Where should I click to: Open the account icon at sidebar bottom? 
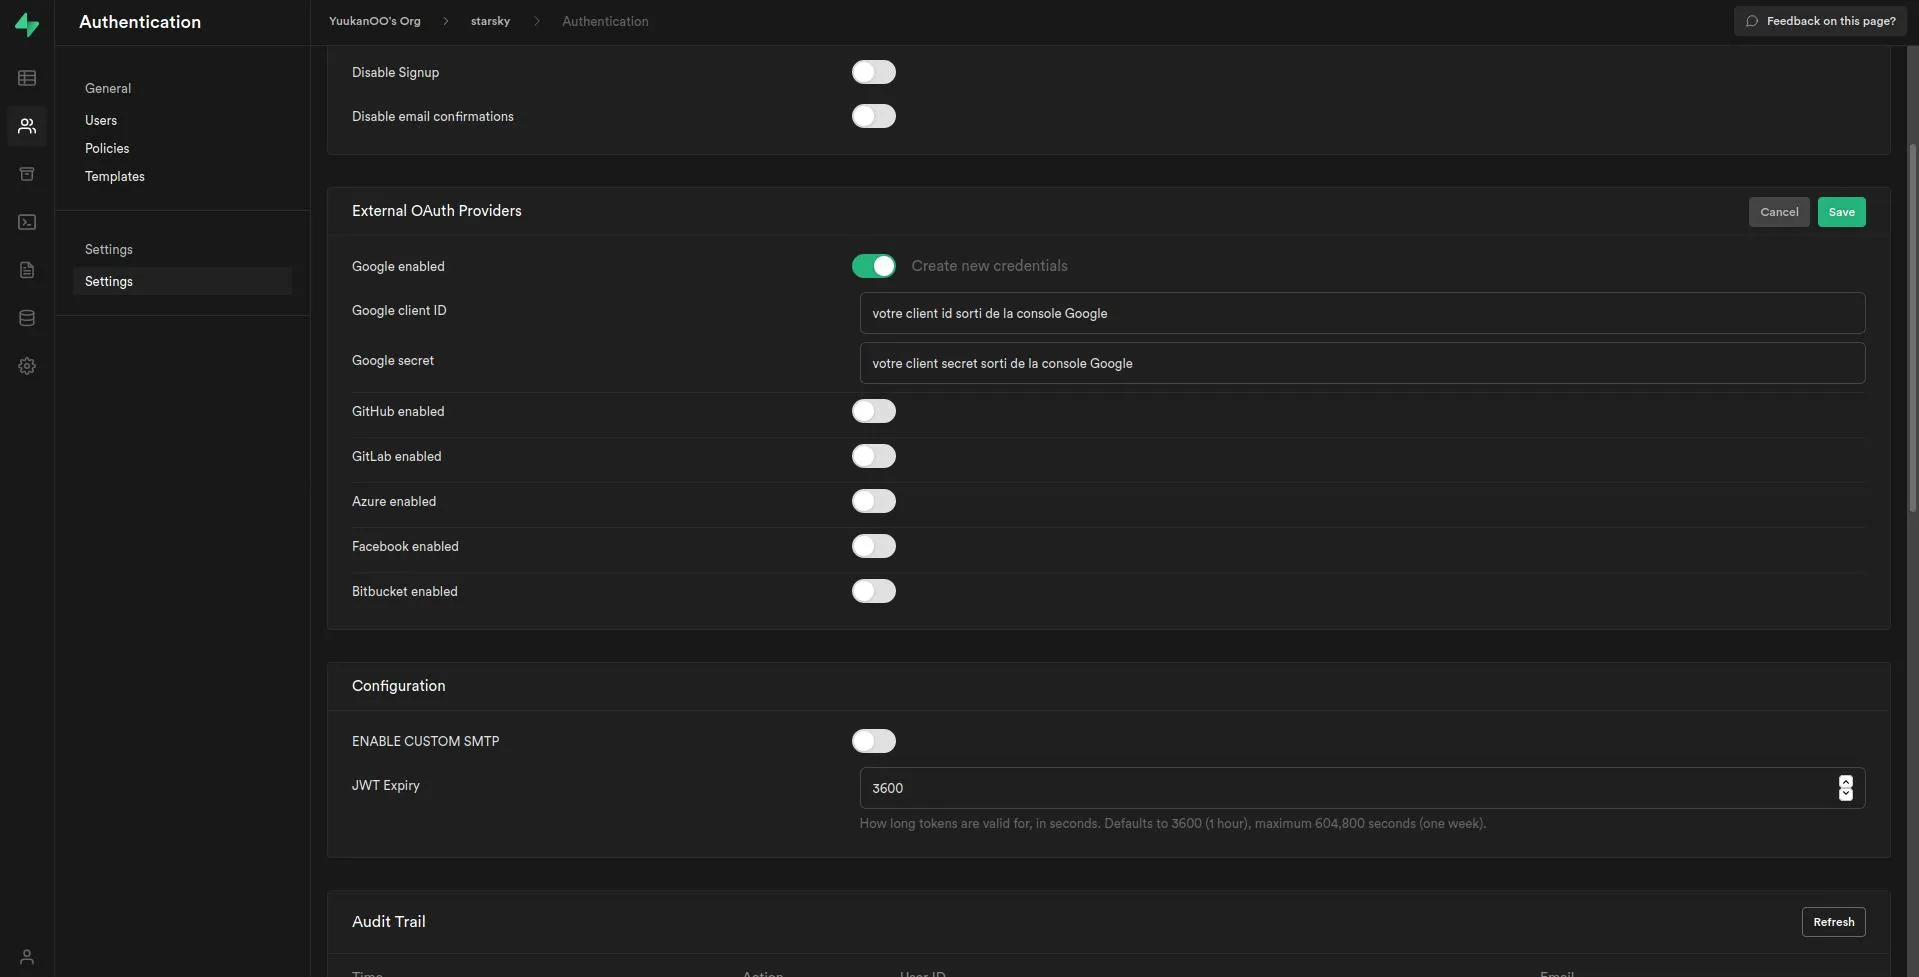click(27, 956)
